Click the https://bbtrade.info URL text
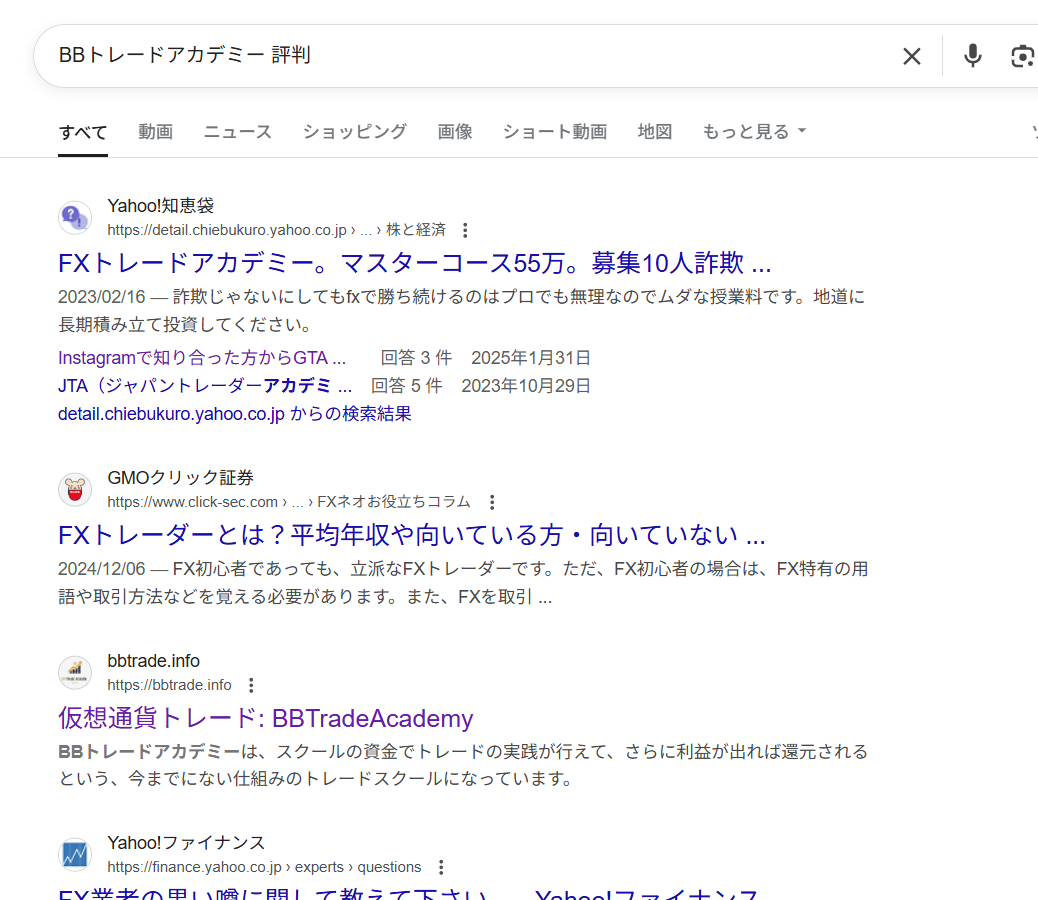Screen dimensions: 1038x900 click(x=169, y=685)
